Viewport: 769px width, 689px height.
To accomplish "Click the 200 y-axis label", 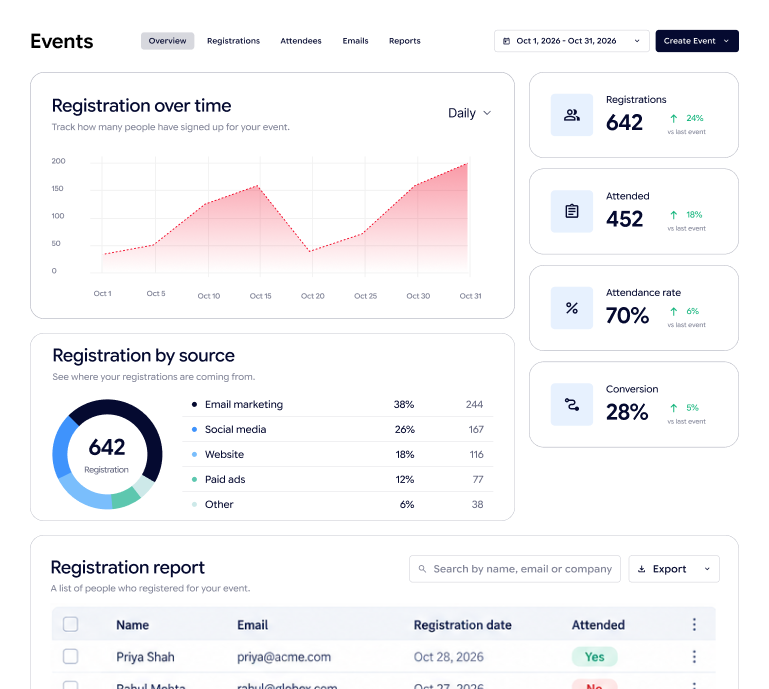I will 58,161.
